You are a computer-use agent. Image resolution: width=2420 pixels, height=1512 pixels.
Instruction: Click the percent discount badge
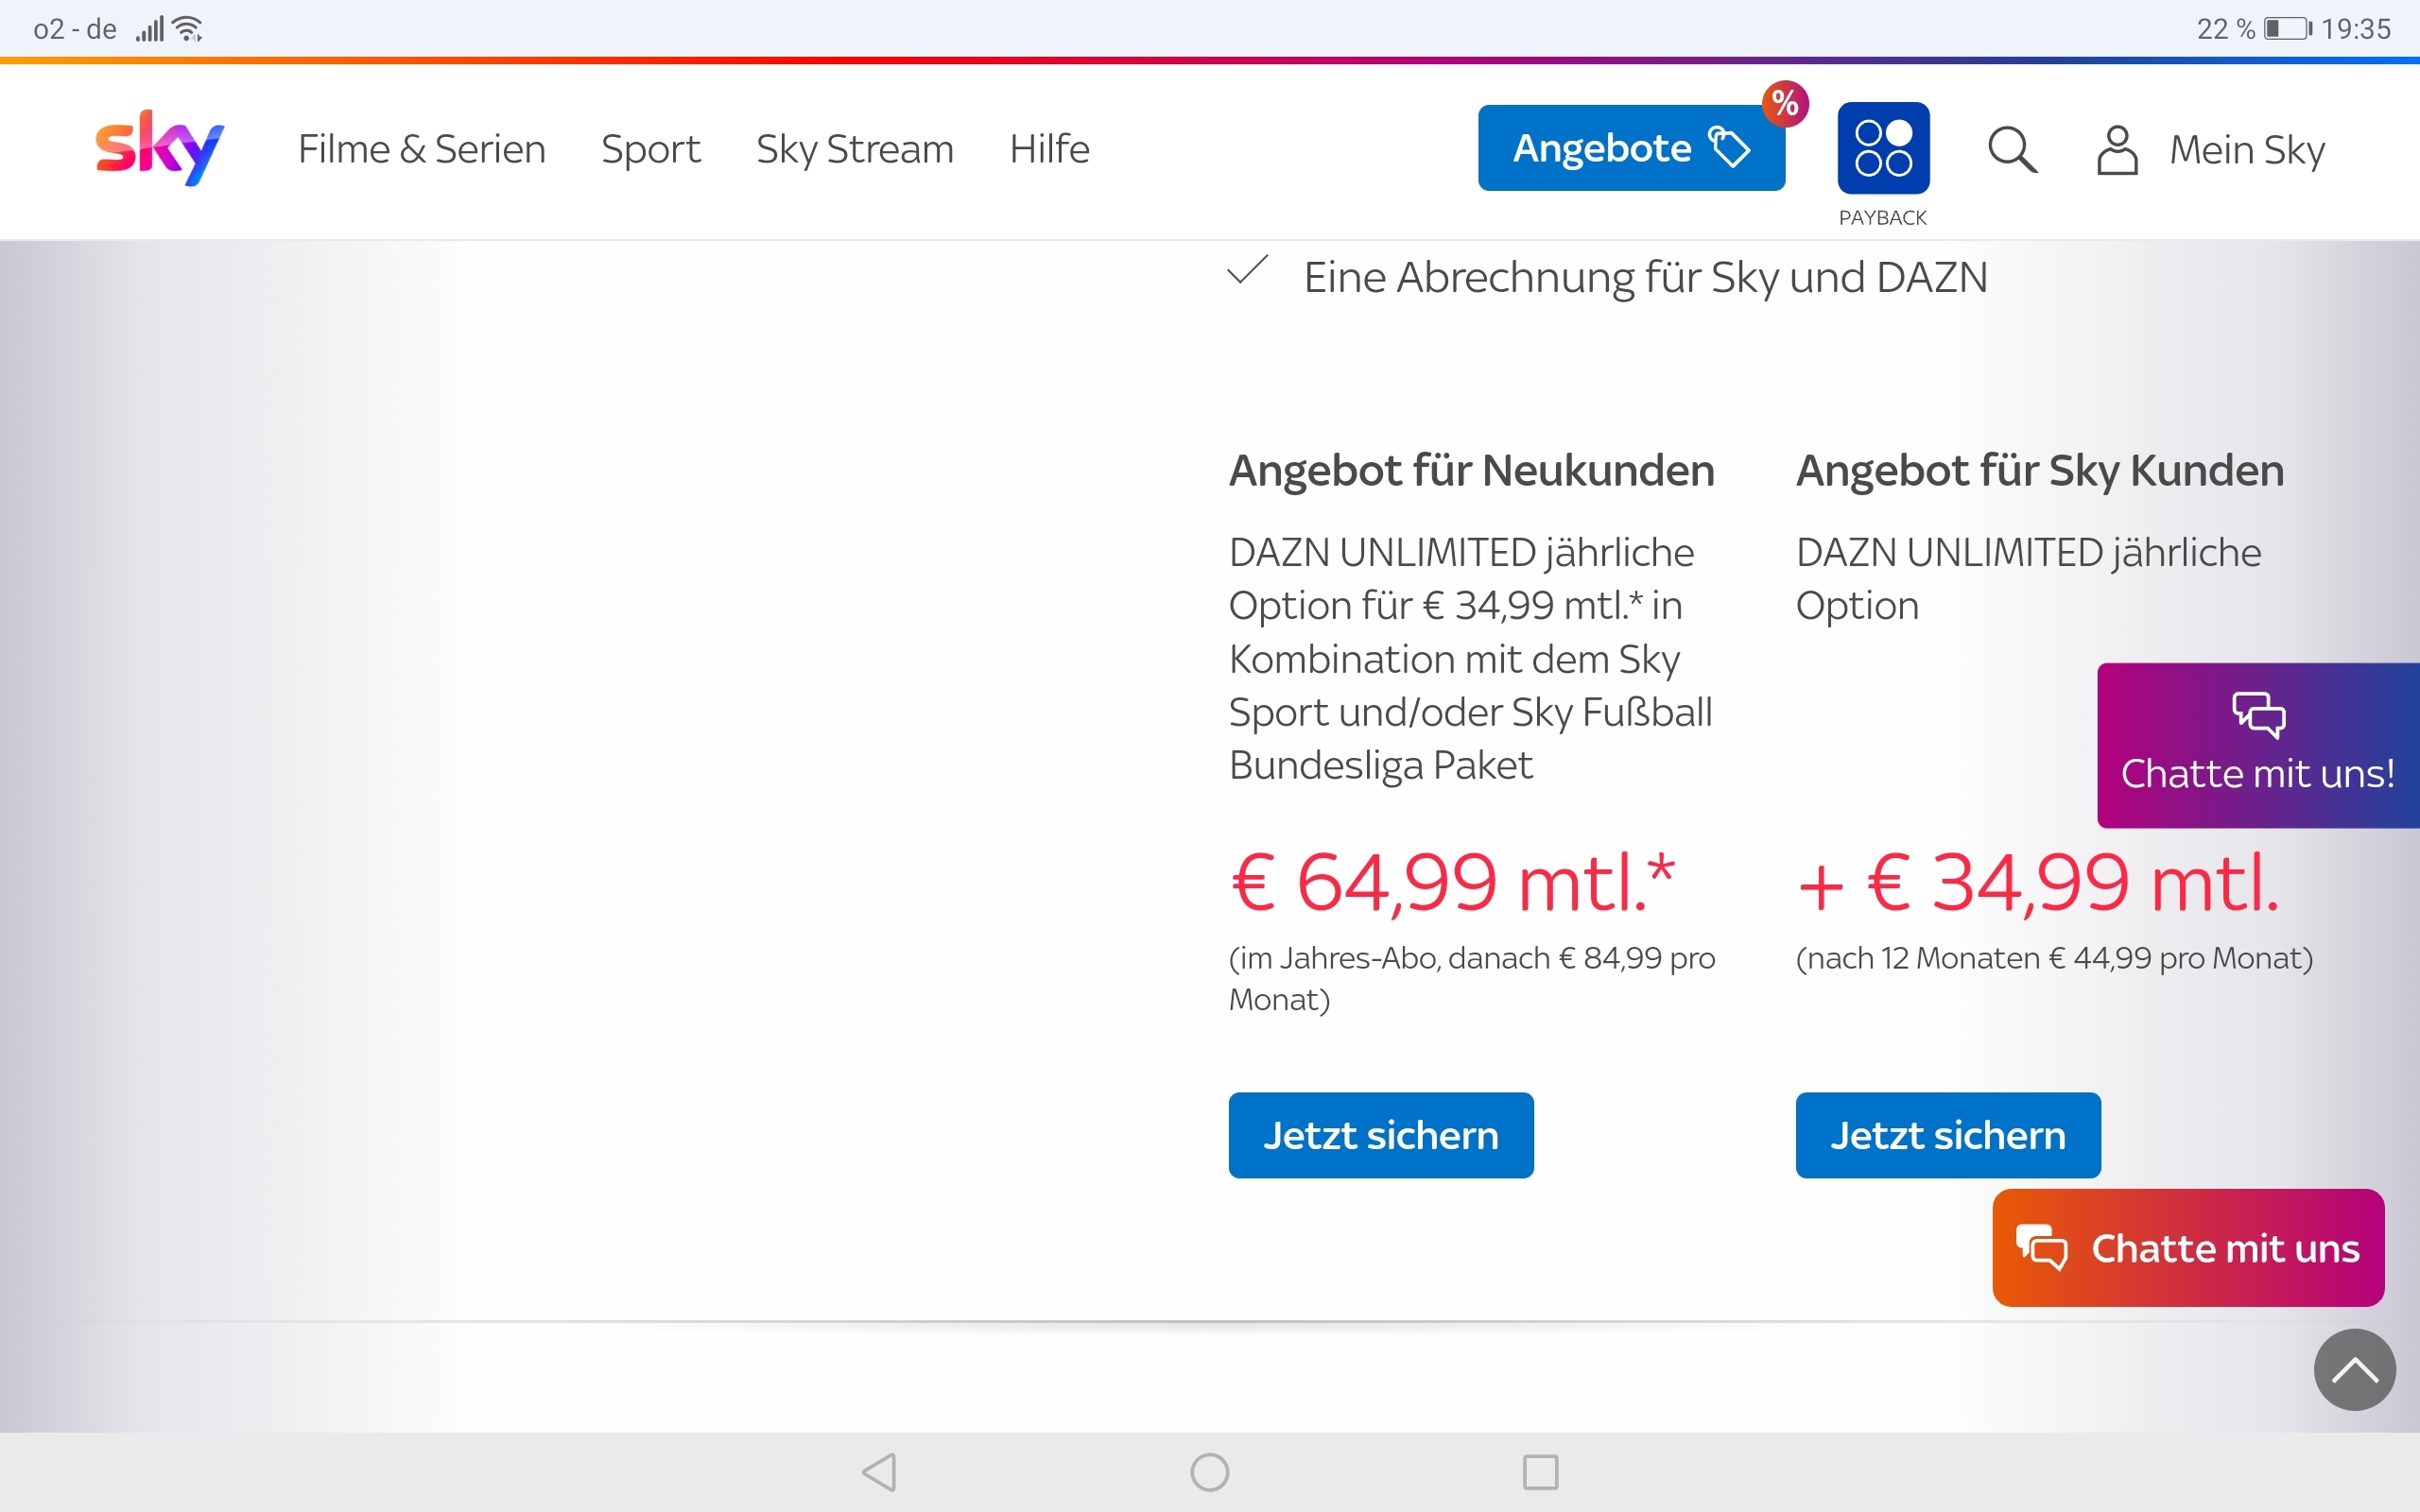(1785, 103)
